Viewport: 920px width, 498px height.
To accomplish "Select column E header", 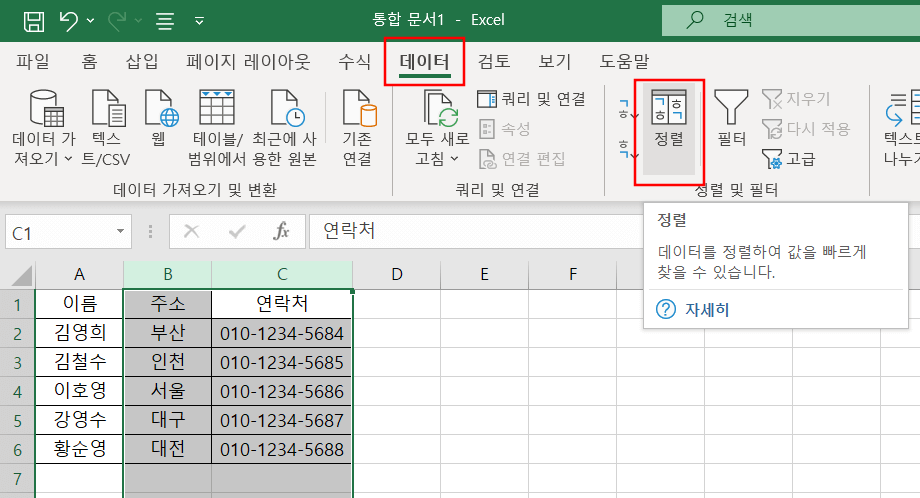I will tap(485, 275).
